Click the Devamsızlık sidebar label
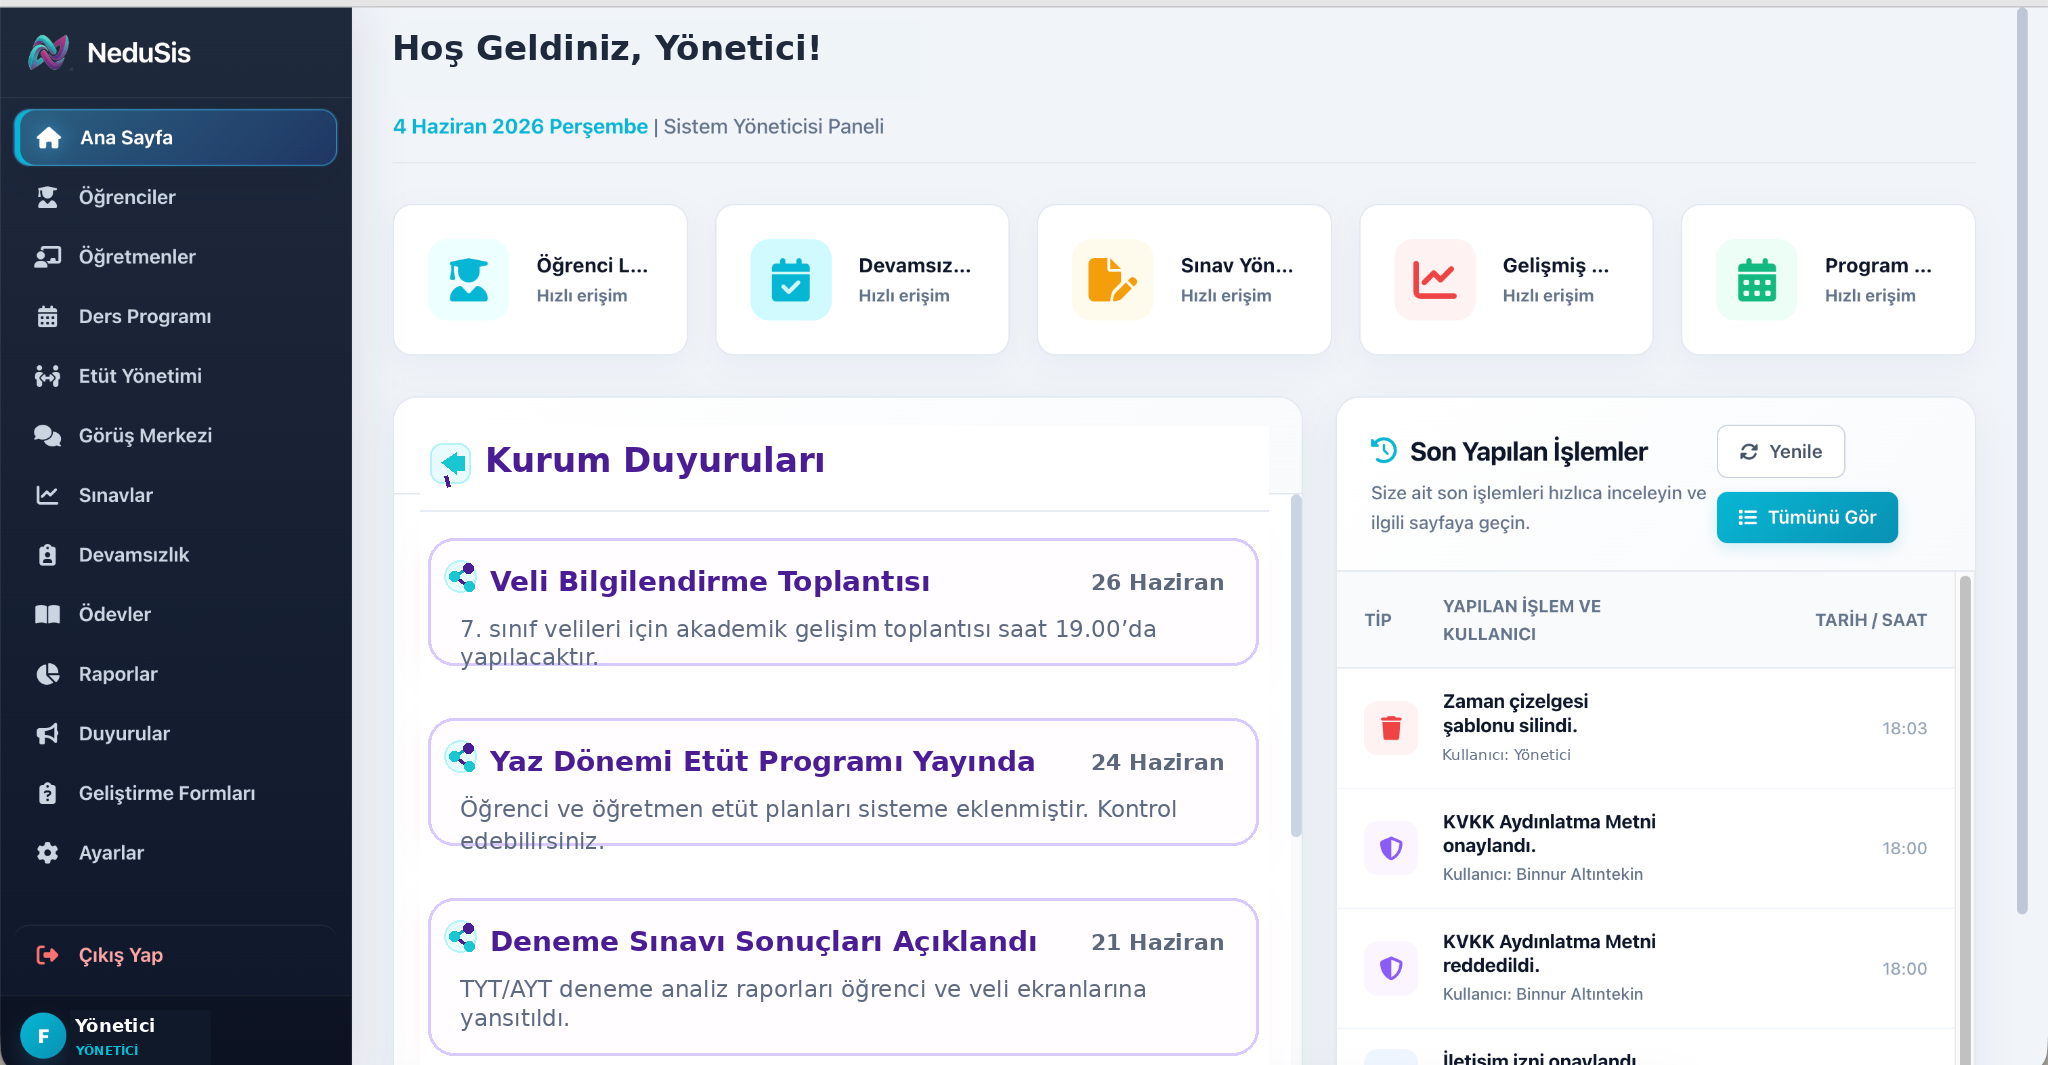The image size is (2048, 1065). [134, 555]
